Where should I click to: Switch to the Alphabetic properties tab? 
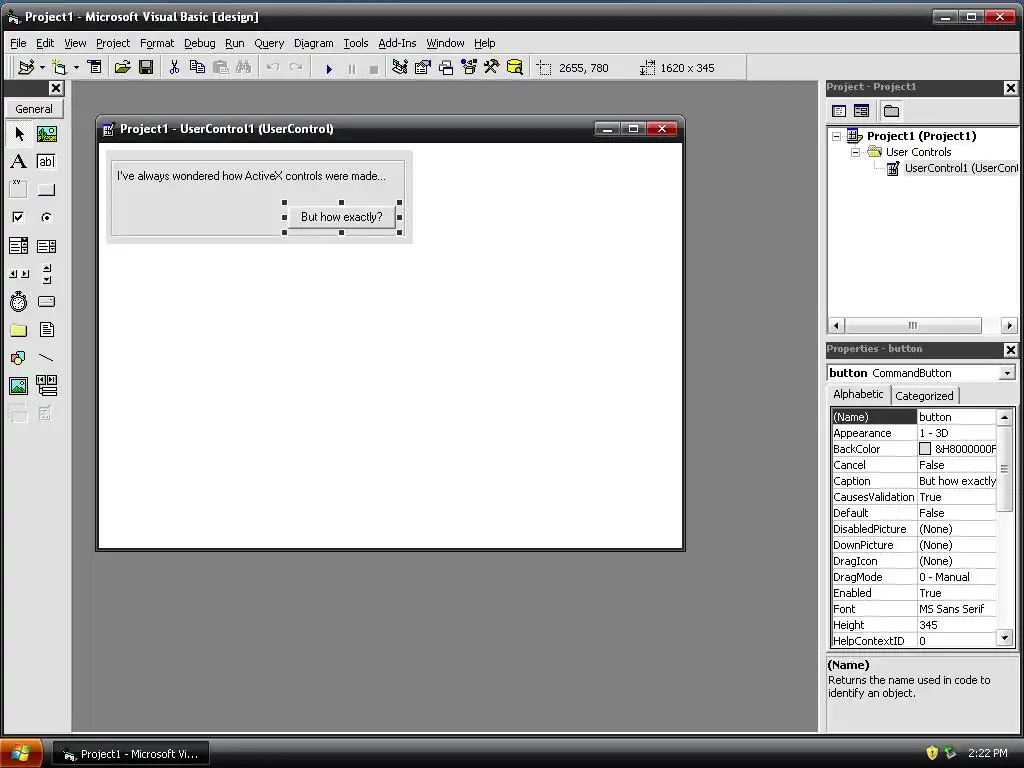(858, 394)
